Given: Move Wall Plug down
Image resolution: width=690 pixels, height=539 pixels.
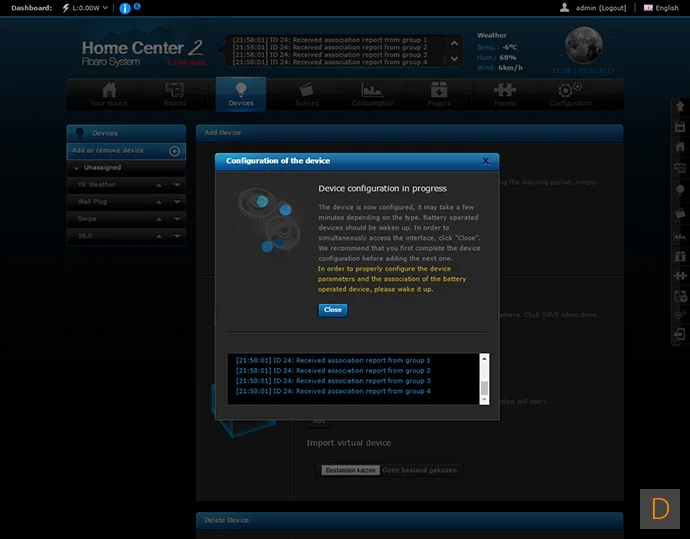Looking at the screenshot, I should [x=177, y=202].
